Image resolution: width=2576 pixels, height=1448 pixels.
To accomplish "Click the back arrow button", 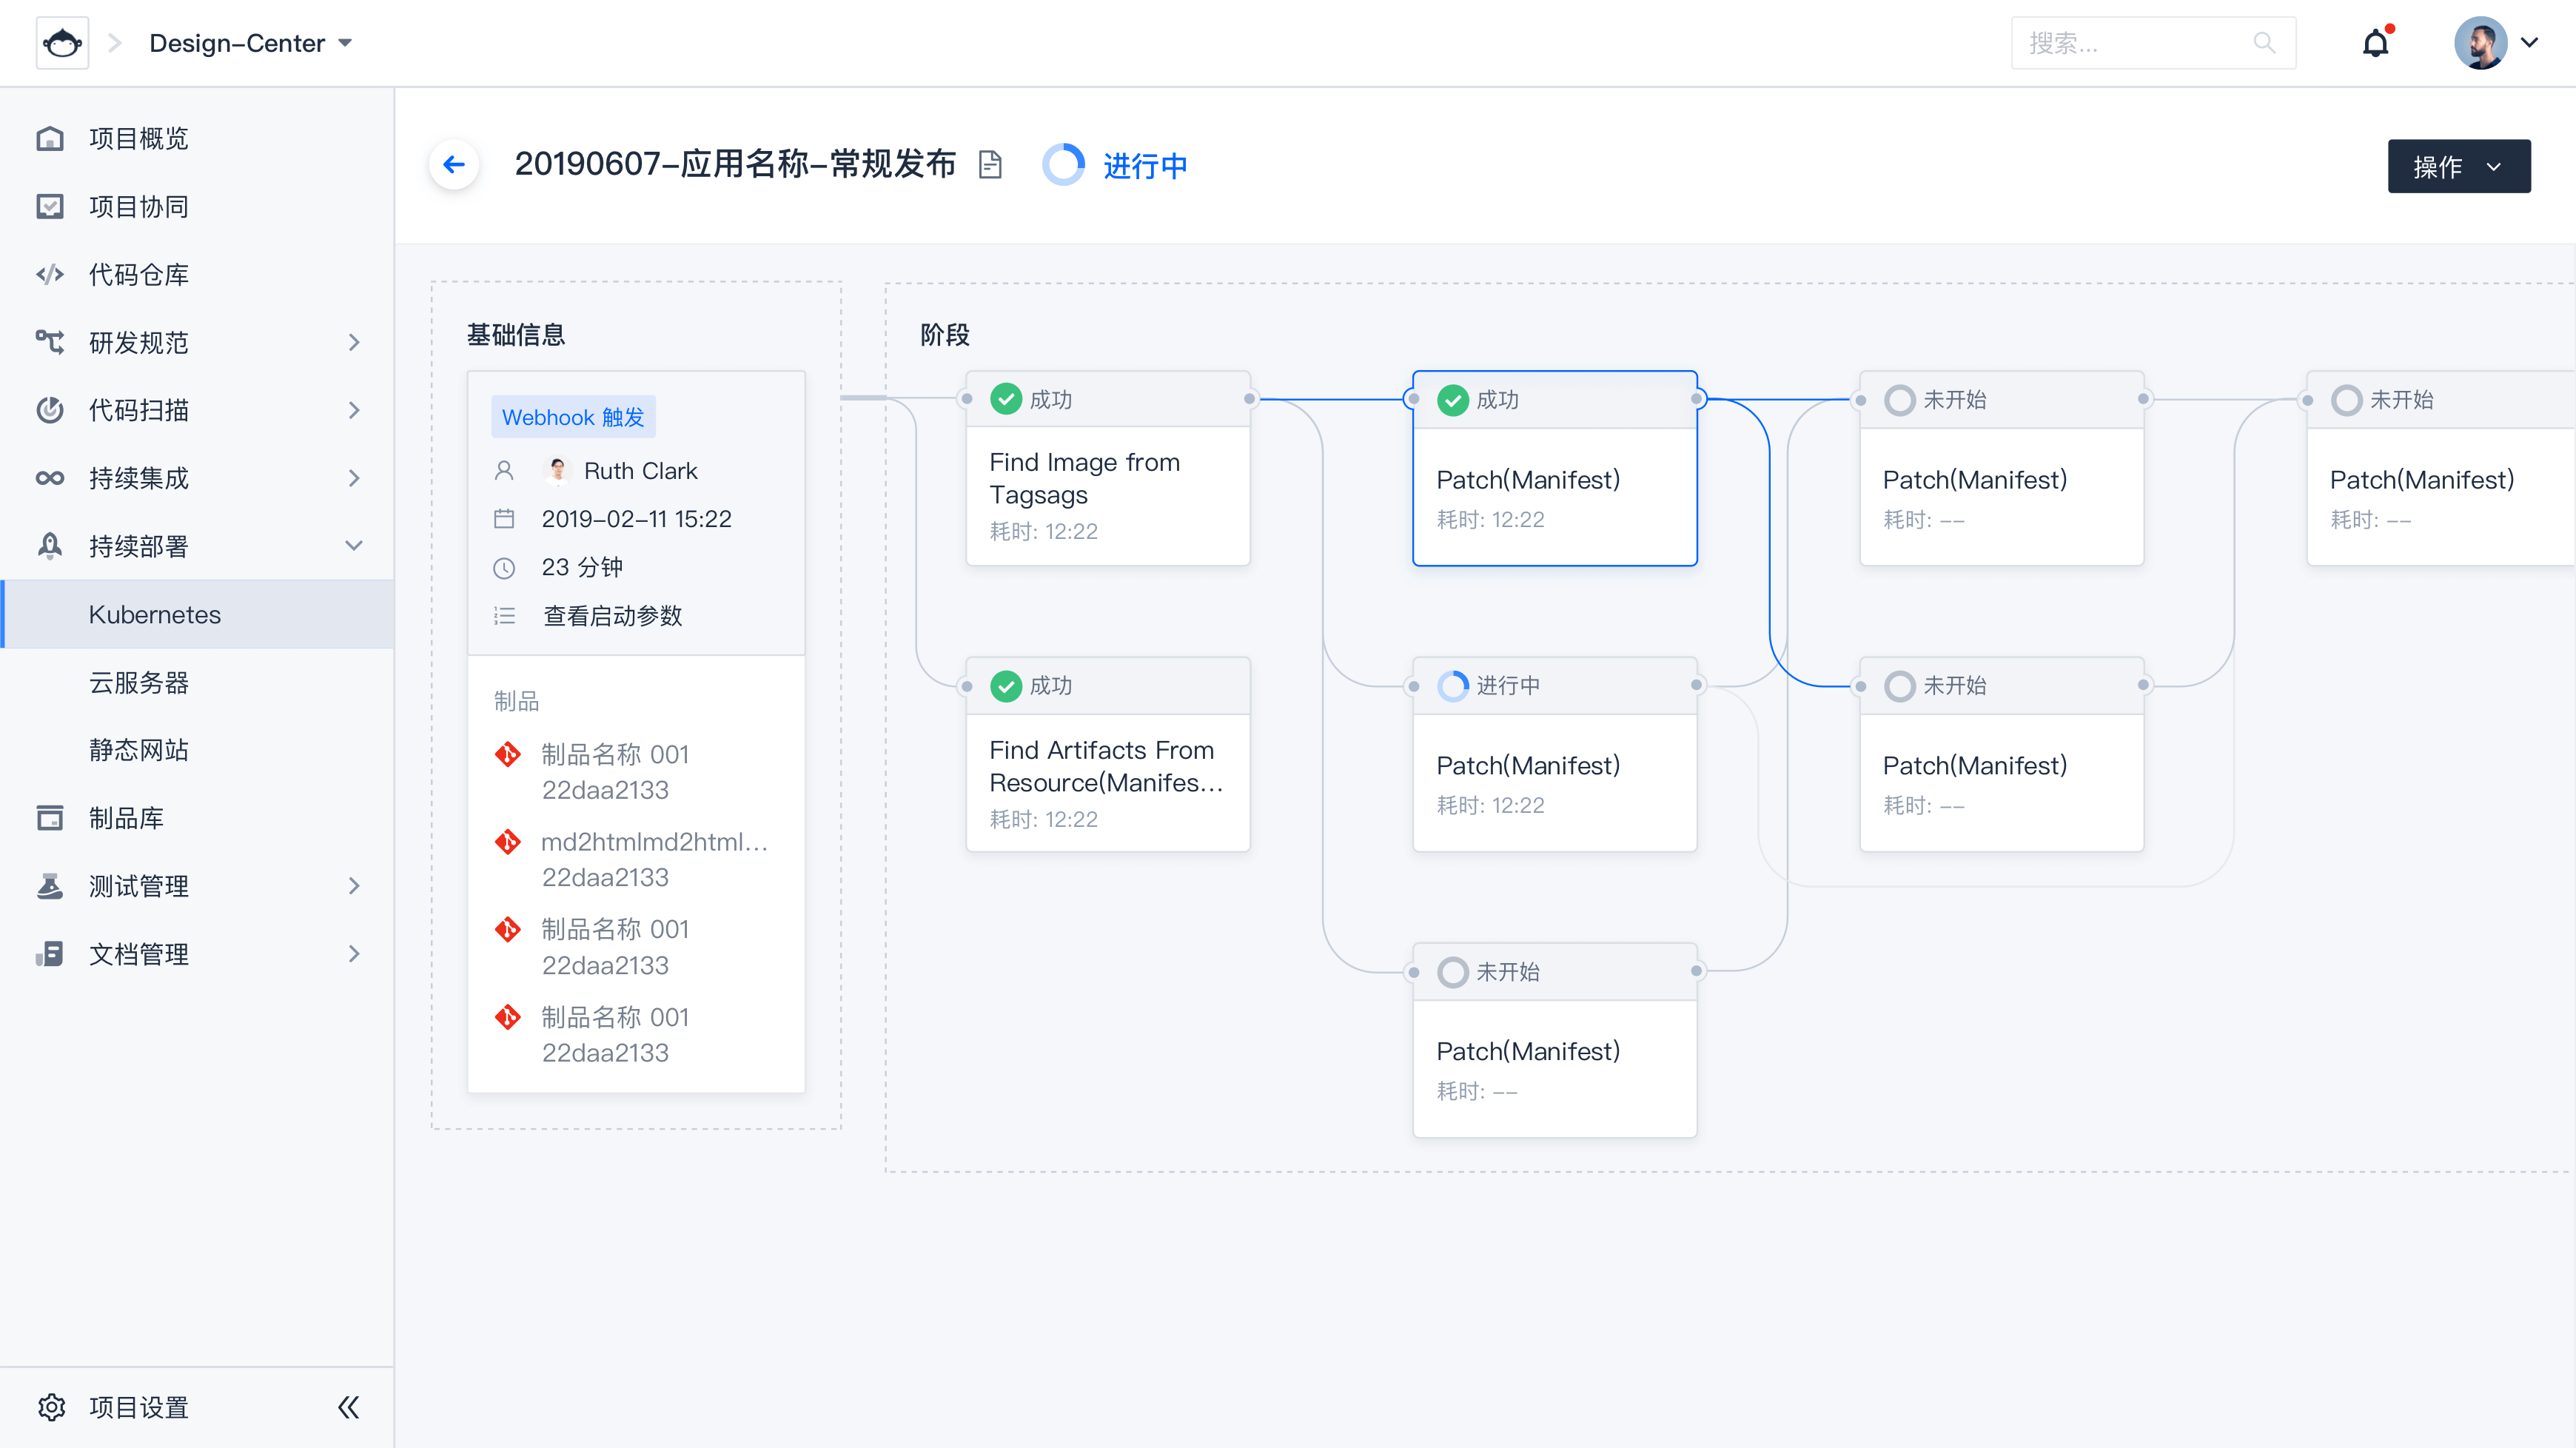I will (x=454, y=165).
